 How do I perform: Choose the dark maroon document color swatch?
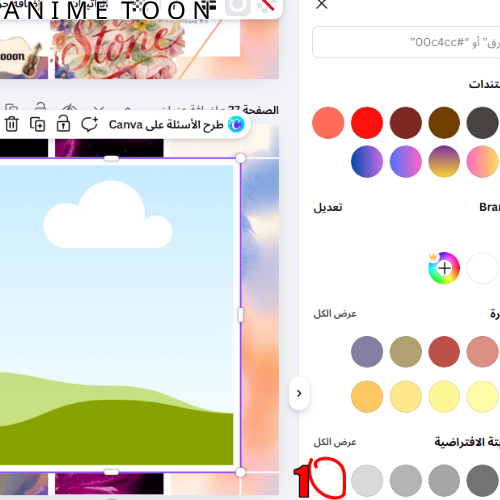coord(406,123)
